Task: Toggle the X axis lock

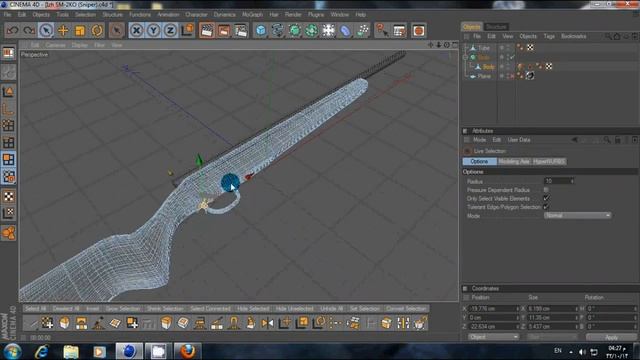Action: 137,31
